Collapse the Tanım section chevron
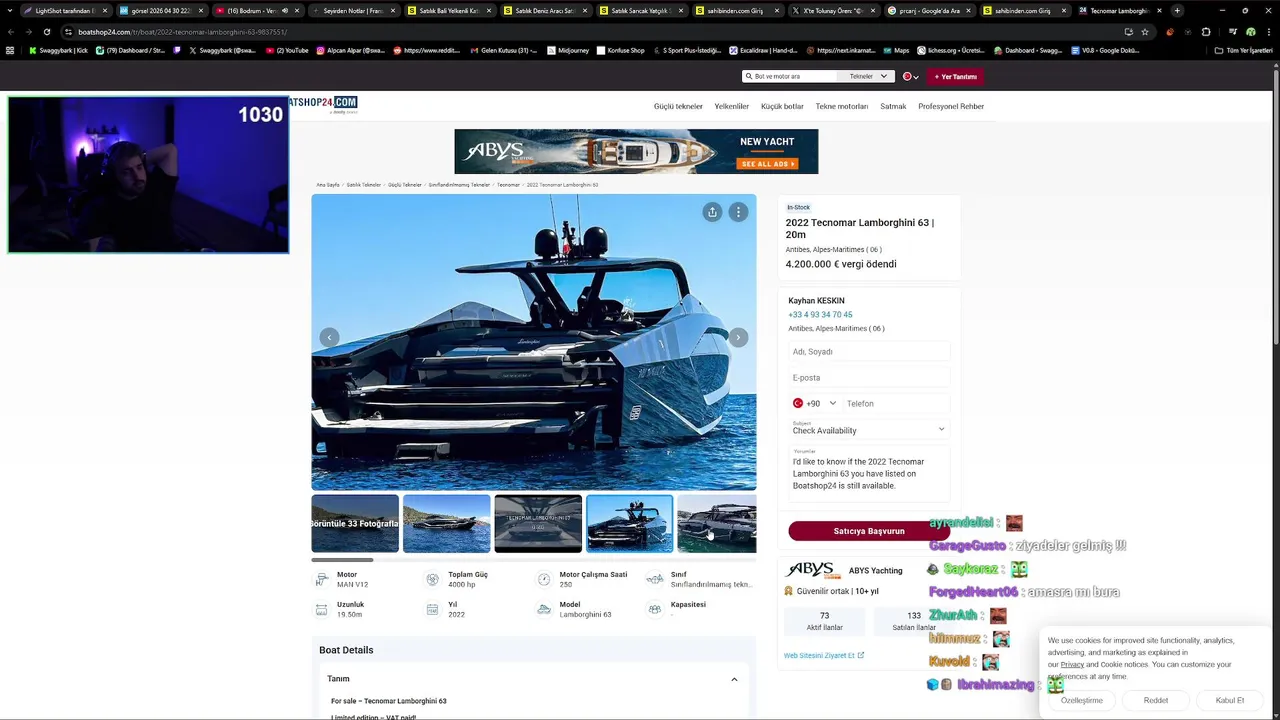Image resolution: width=1280 pixels, height=720 pixels. [x=734, y=679]
